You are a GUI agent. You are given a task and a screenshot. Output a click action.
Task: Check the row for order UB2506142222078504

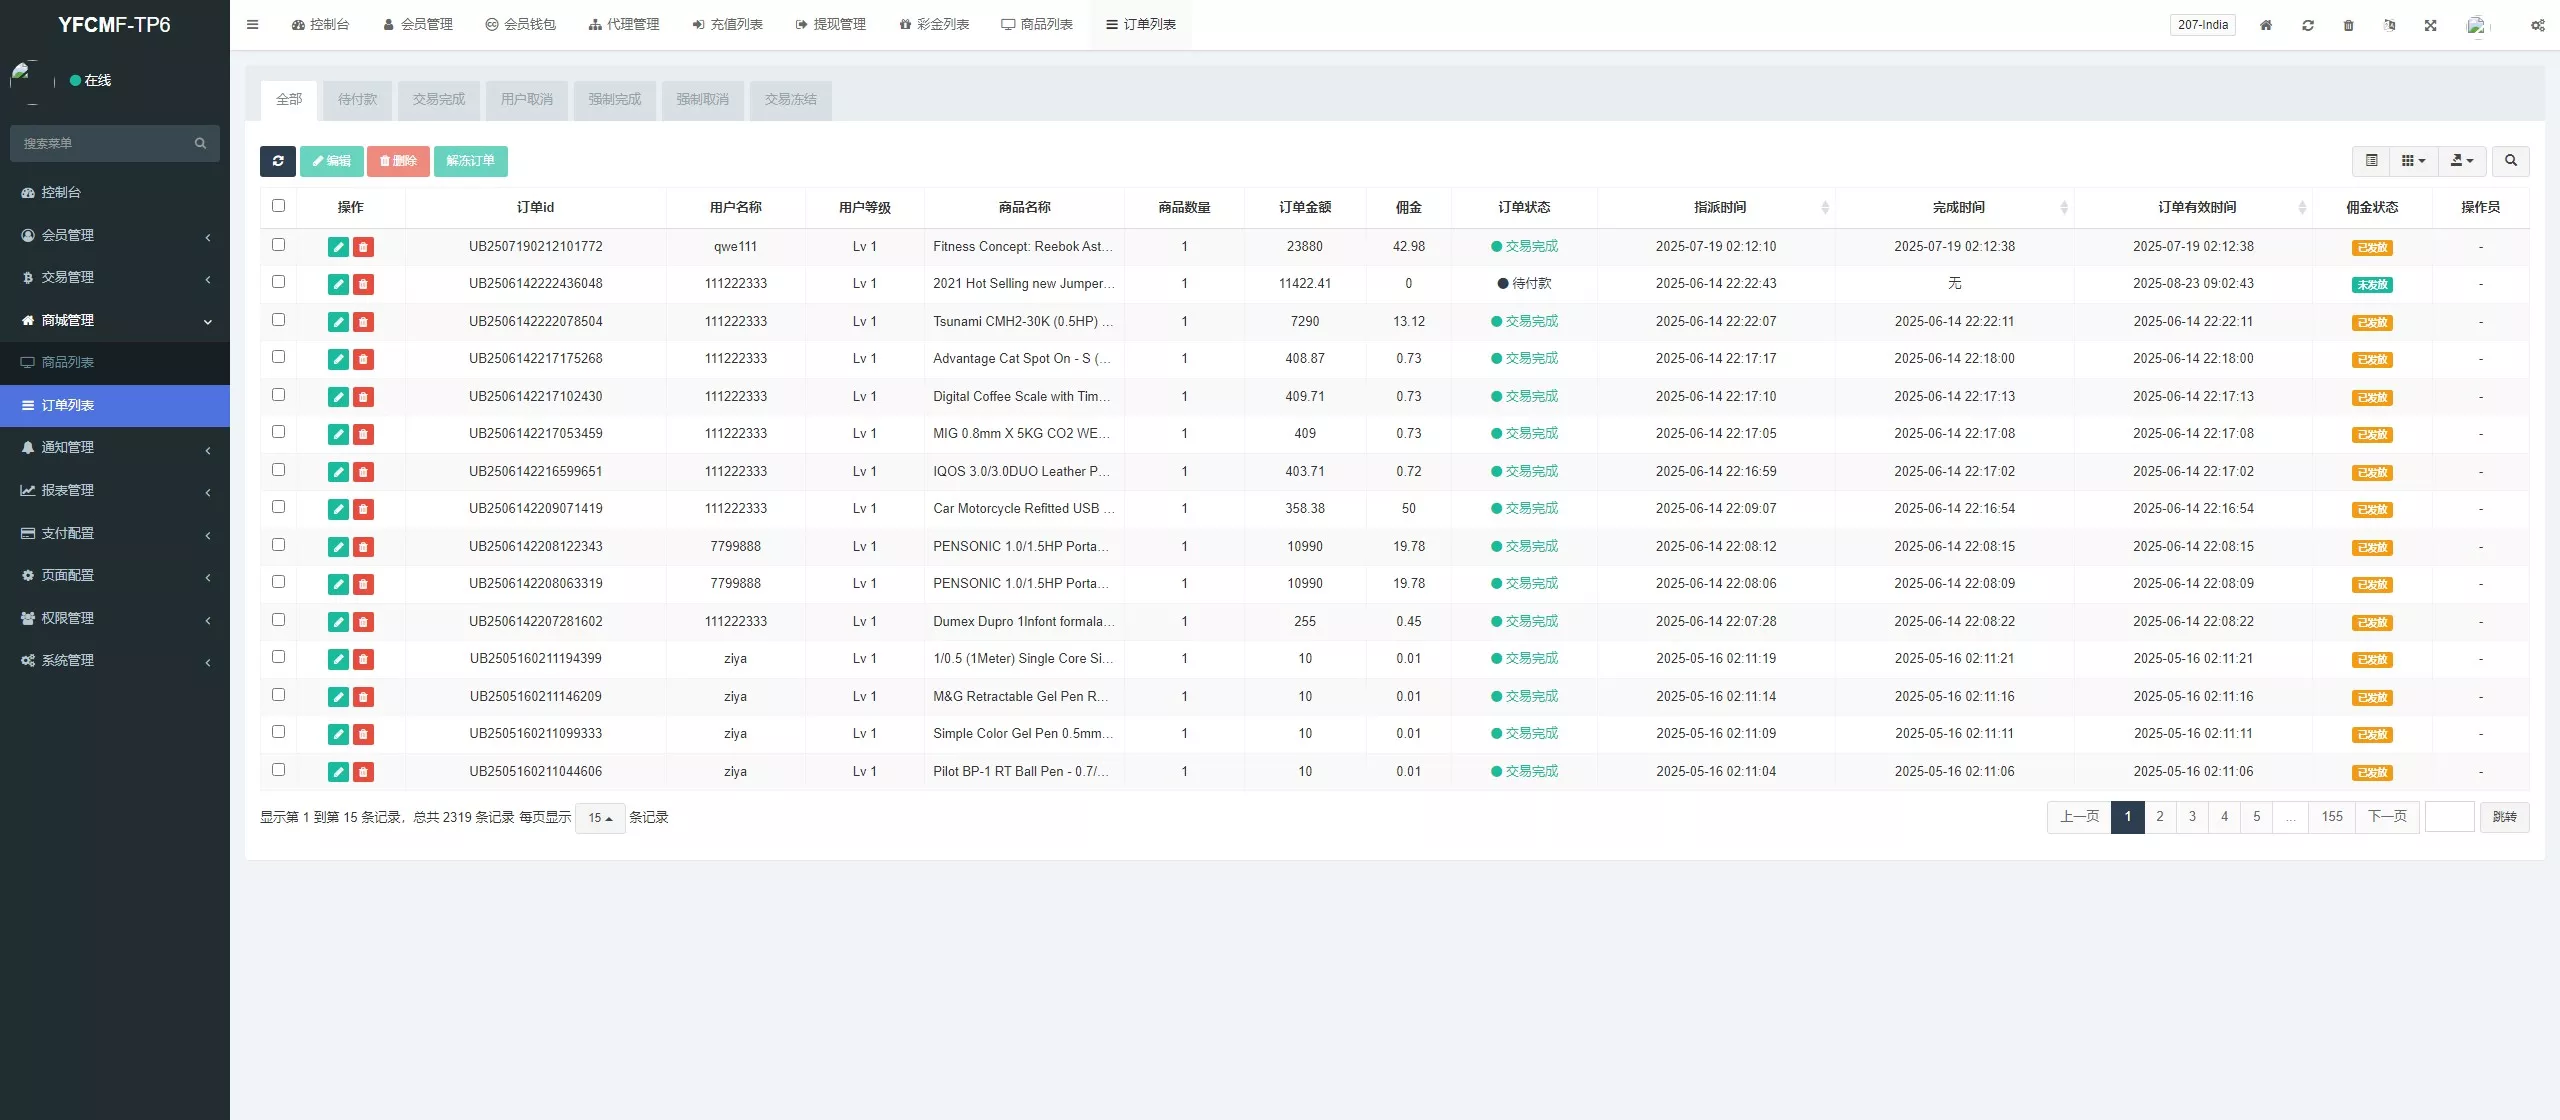click(279, 320)
